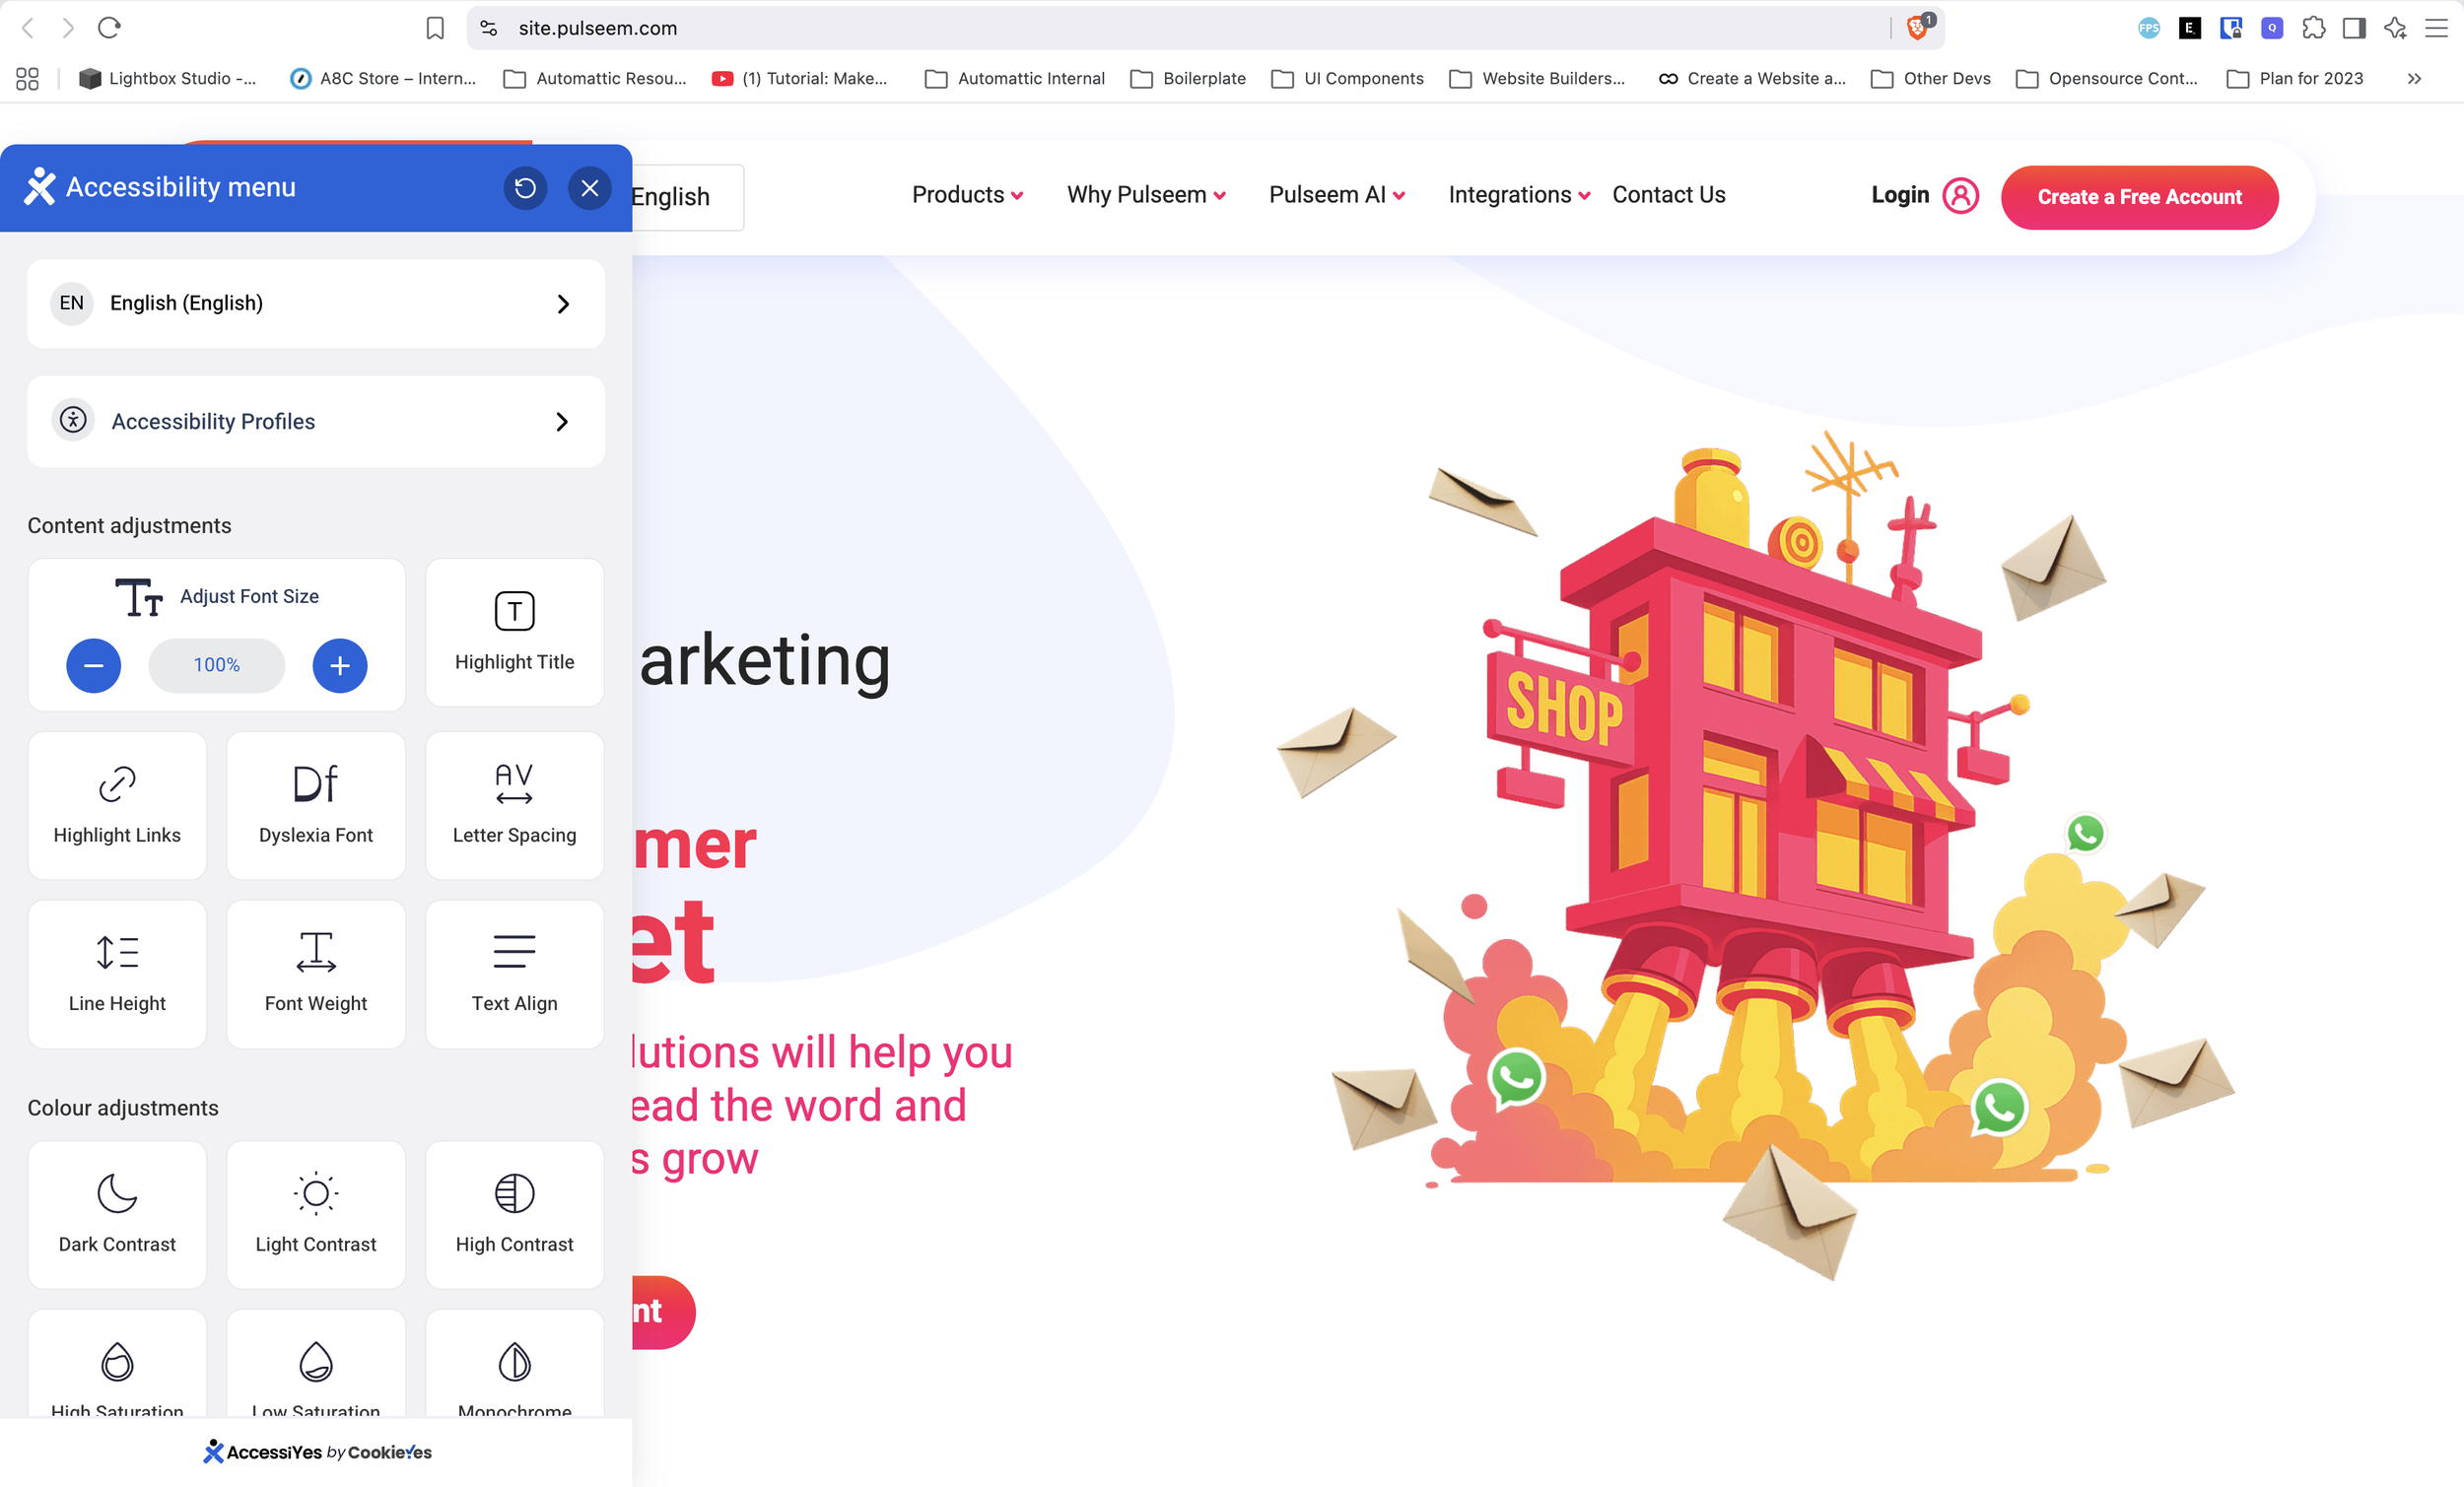
Task: Open the browser extensions puzzle icon
Action: 2313,28
